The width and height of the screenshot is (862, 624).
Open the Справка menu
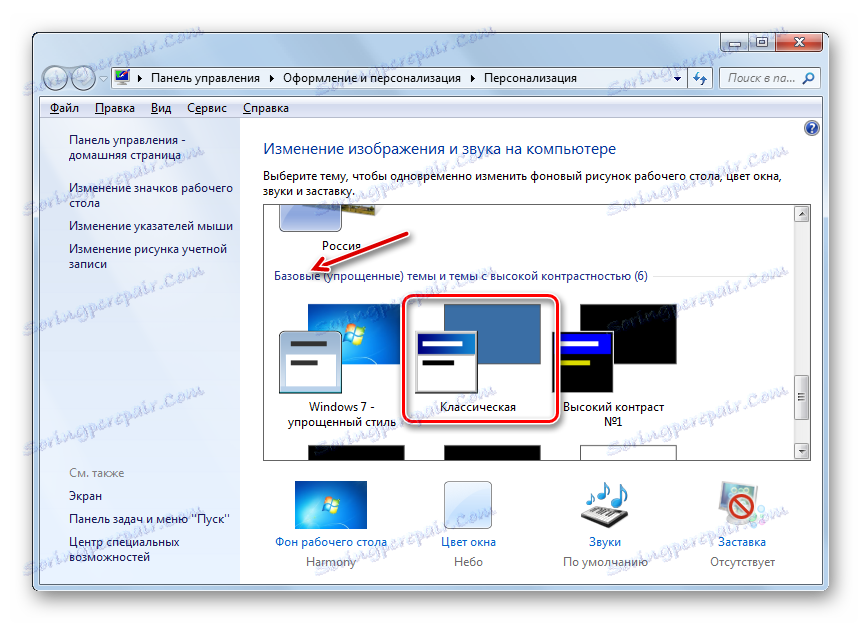pyautogui.click(x=266, y=108)
